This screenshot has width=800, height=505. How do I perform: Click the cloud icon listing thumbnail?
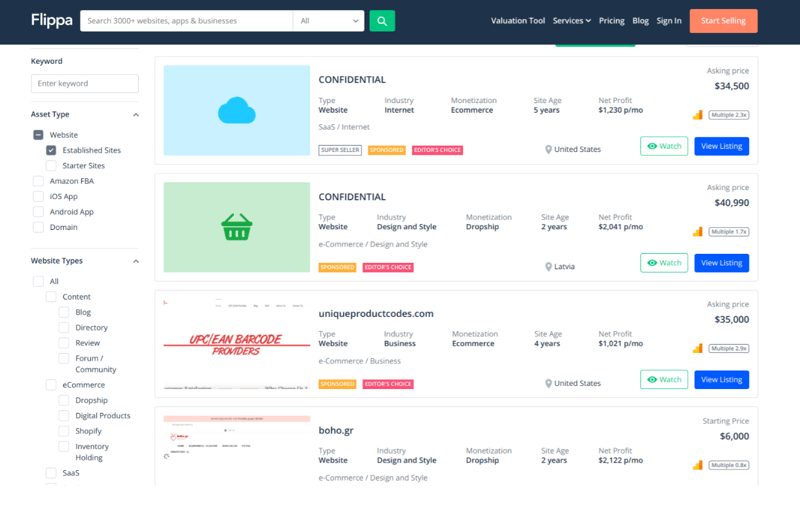(237, 110)
